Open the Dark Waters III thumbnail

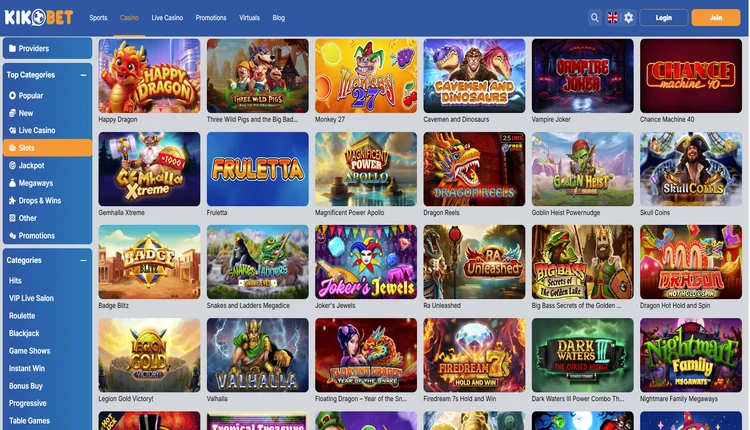583,355
